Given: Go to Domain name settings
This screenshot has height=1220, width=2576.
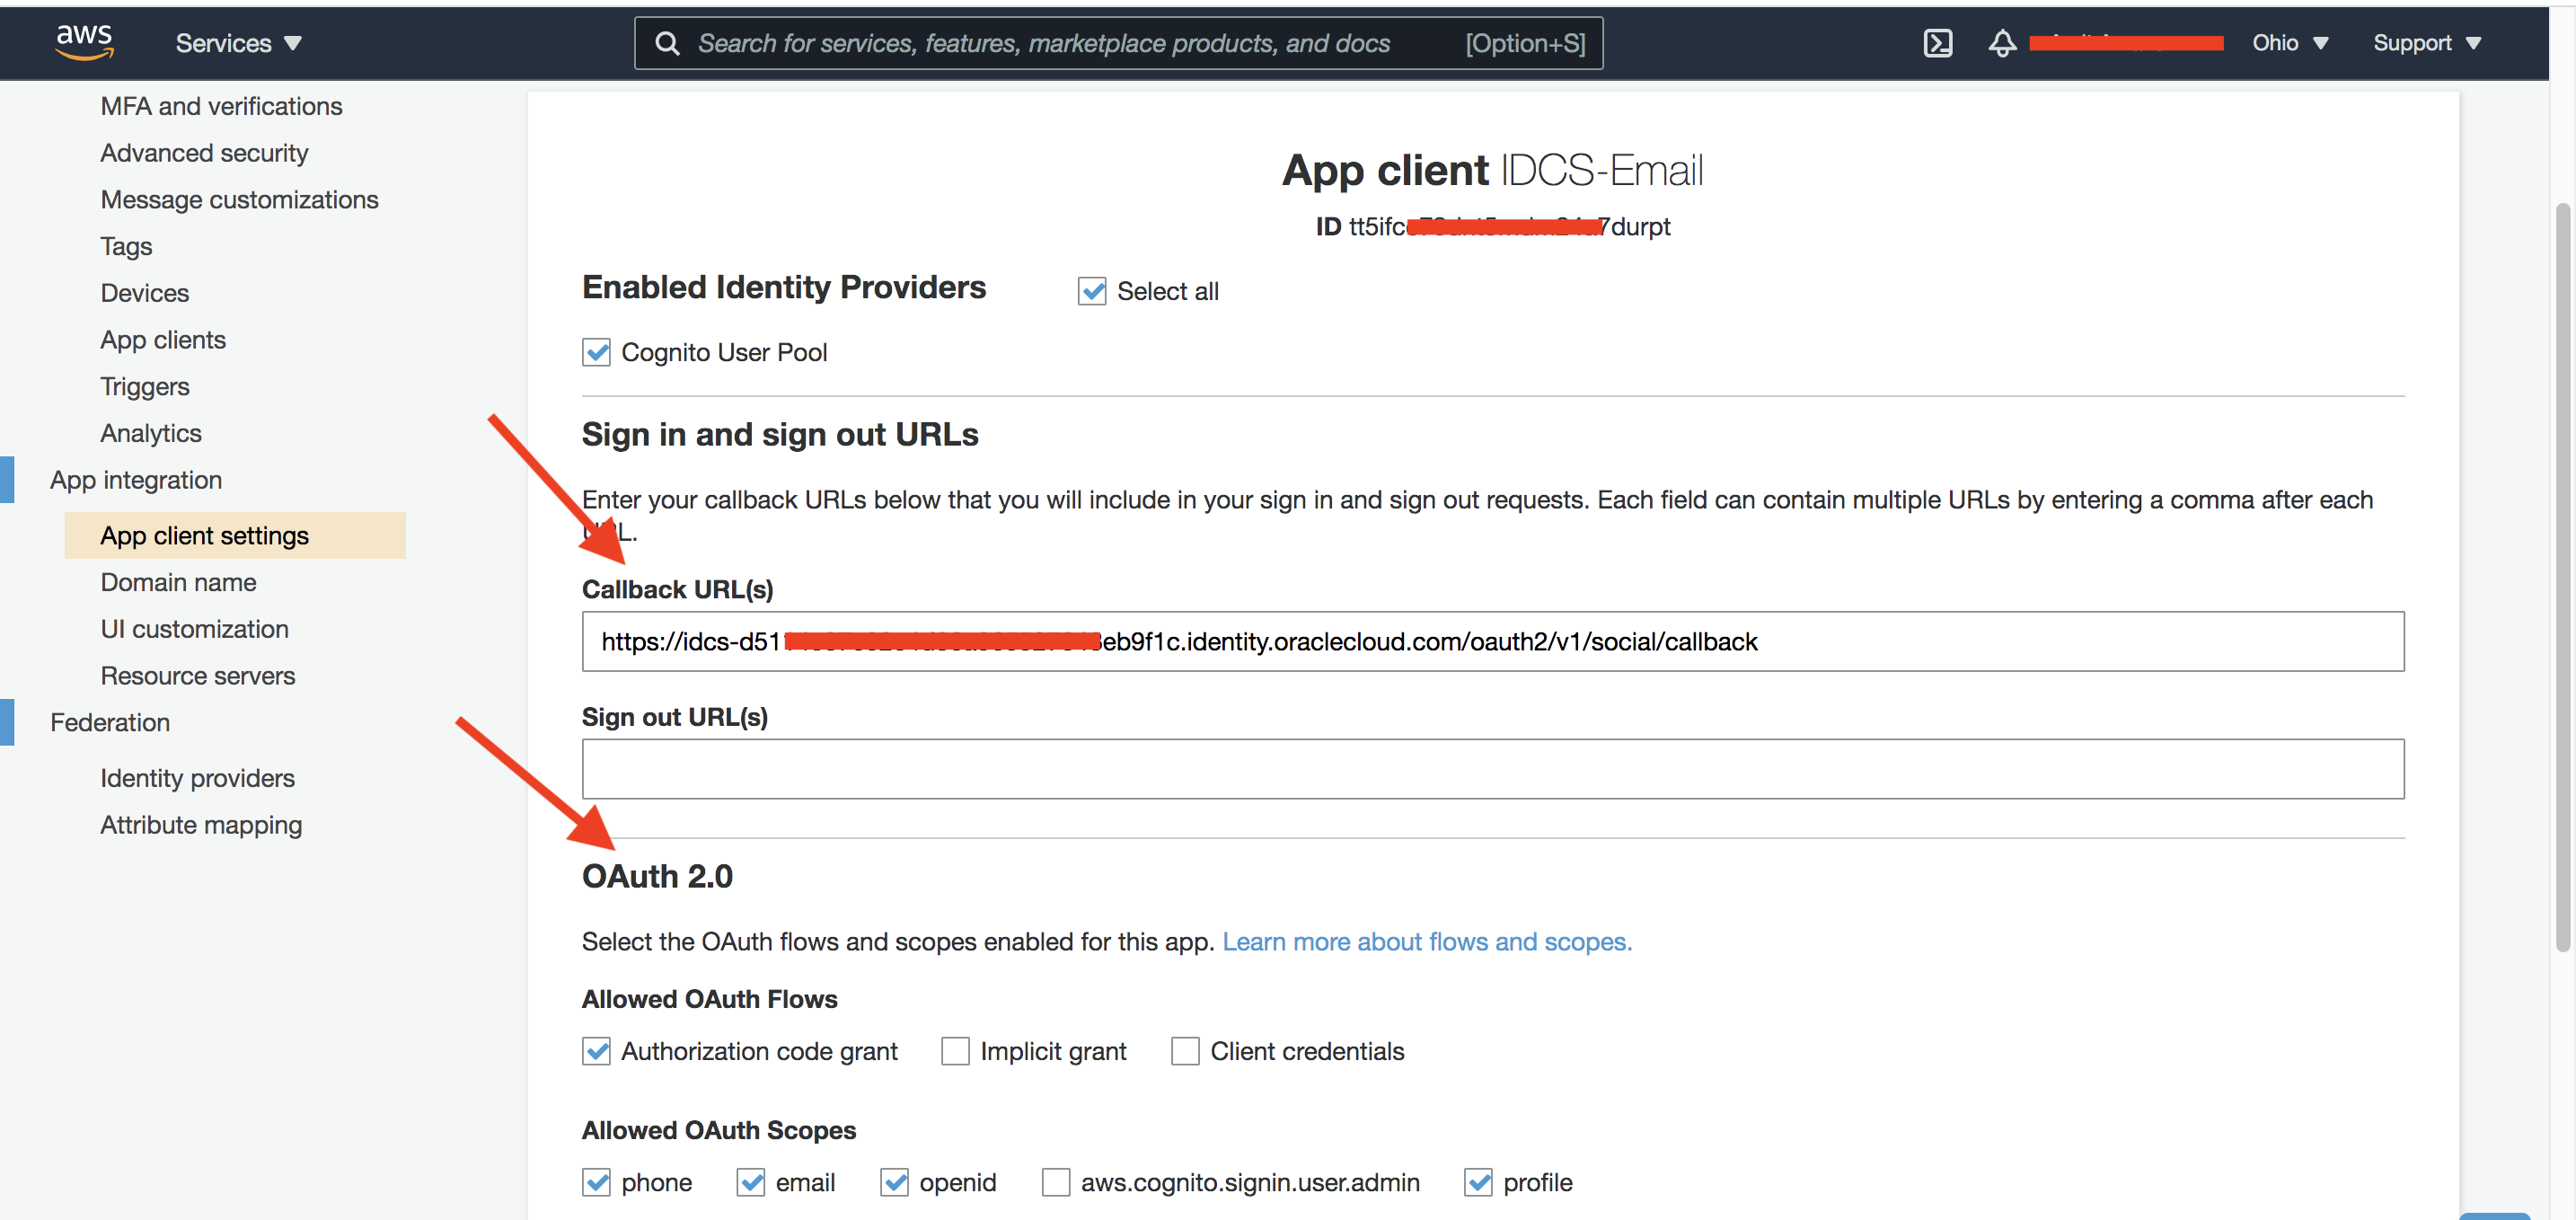Looking at the screenshot, I should pos(178,582).
